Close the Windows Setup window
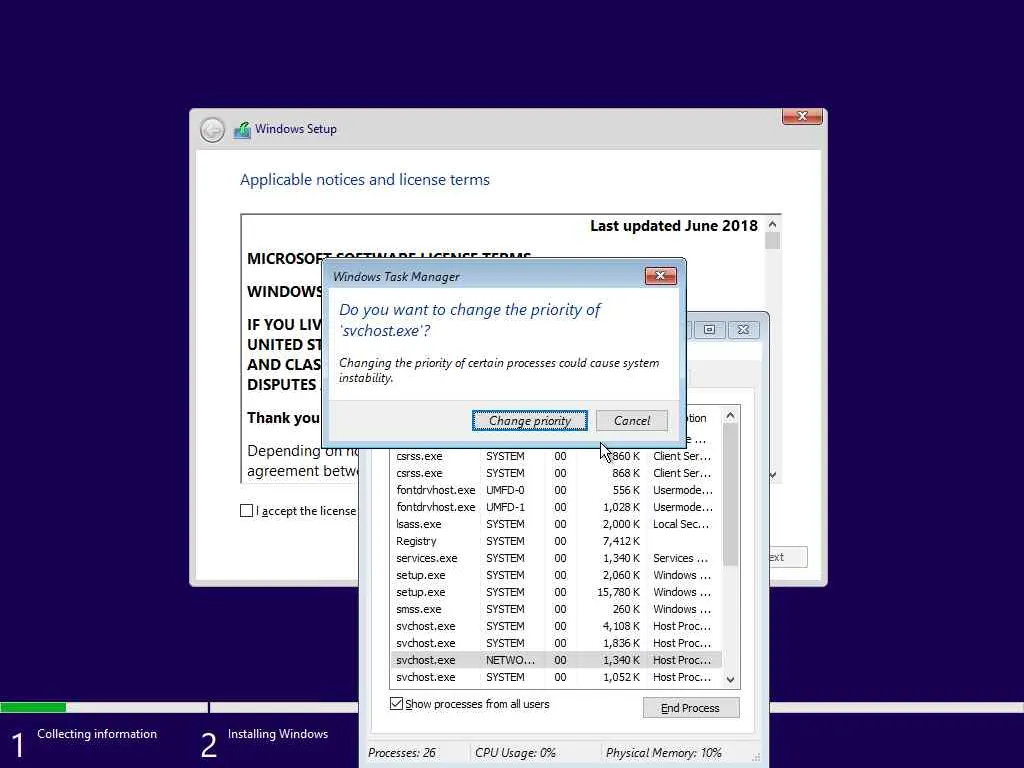 (802, 116)
